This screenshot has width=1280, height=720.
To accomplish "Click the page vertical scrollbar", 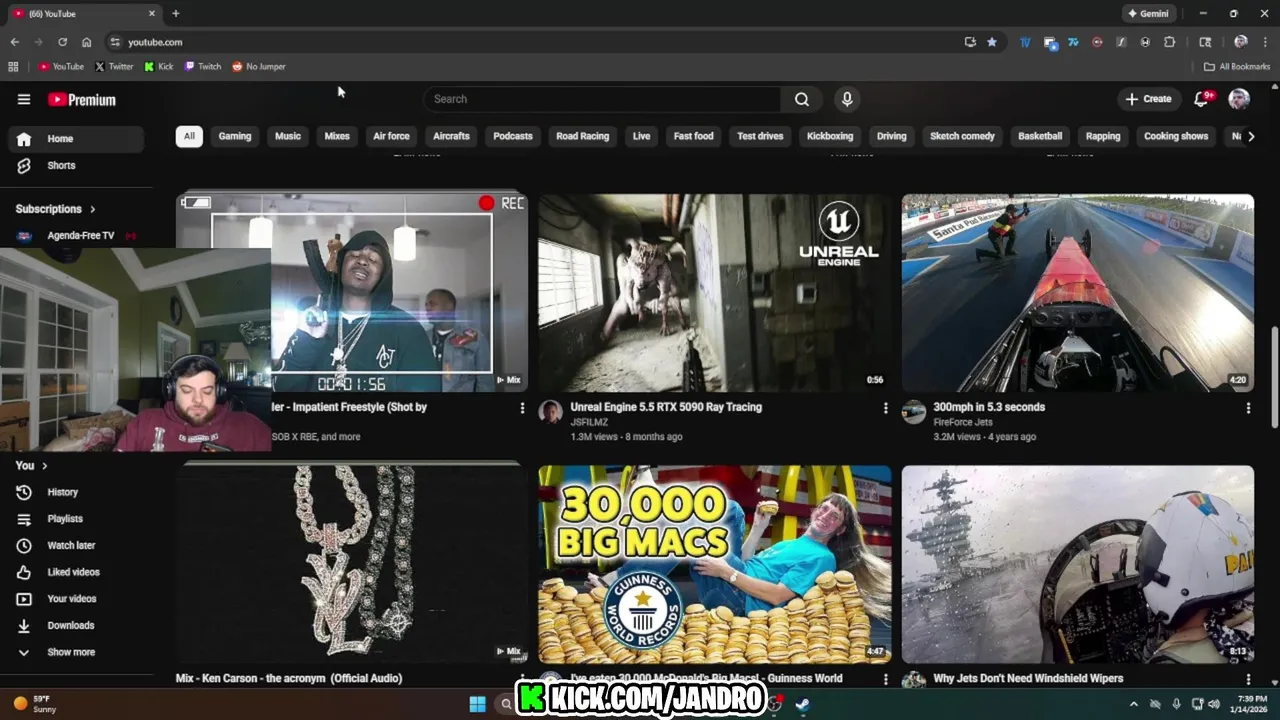I will coord(1274,380).
